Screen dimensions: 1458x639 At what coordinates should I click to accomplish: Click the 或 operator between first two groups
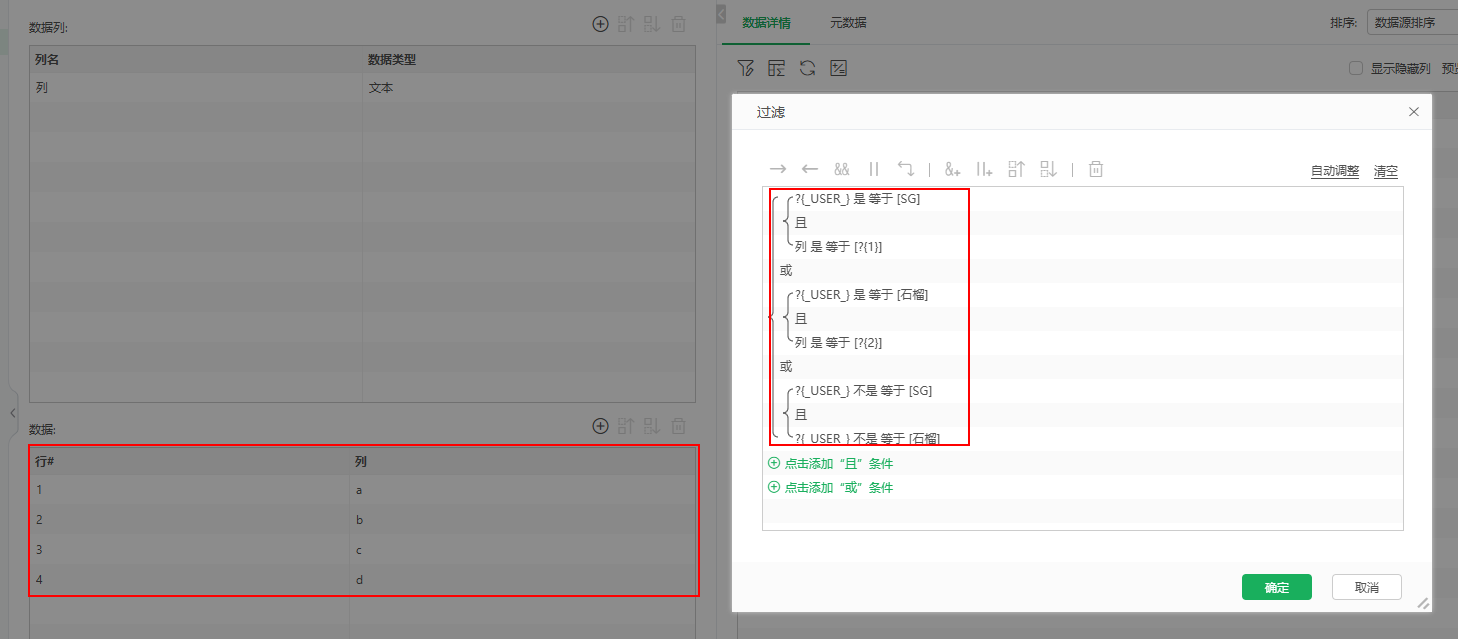[786, 271]
